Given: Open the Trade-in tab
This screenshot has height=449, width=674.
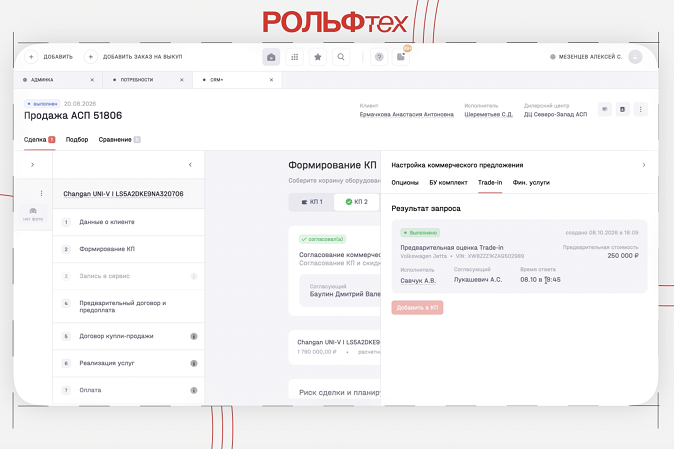Looking at the screenshot, I should pos(490,183).
